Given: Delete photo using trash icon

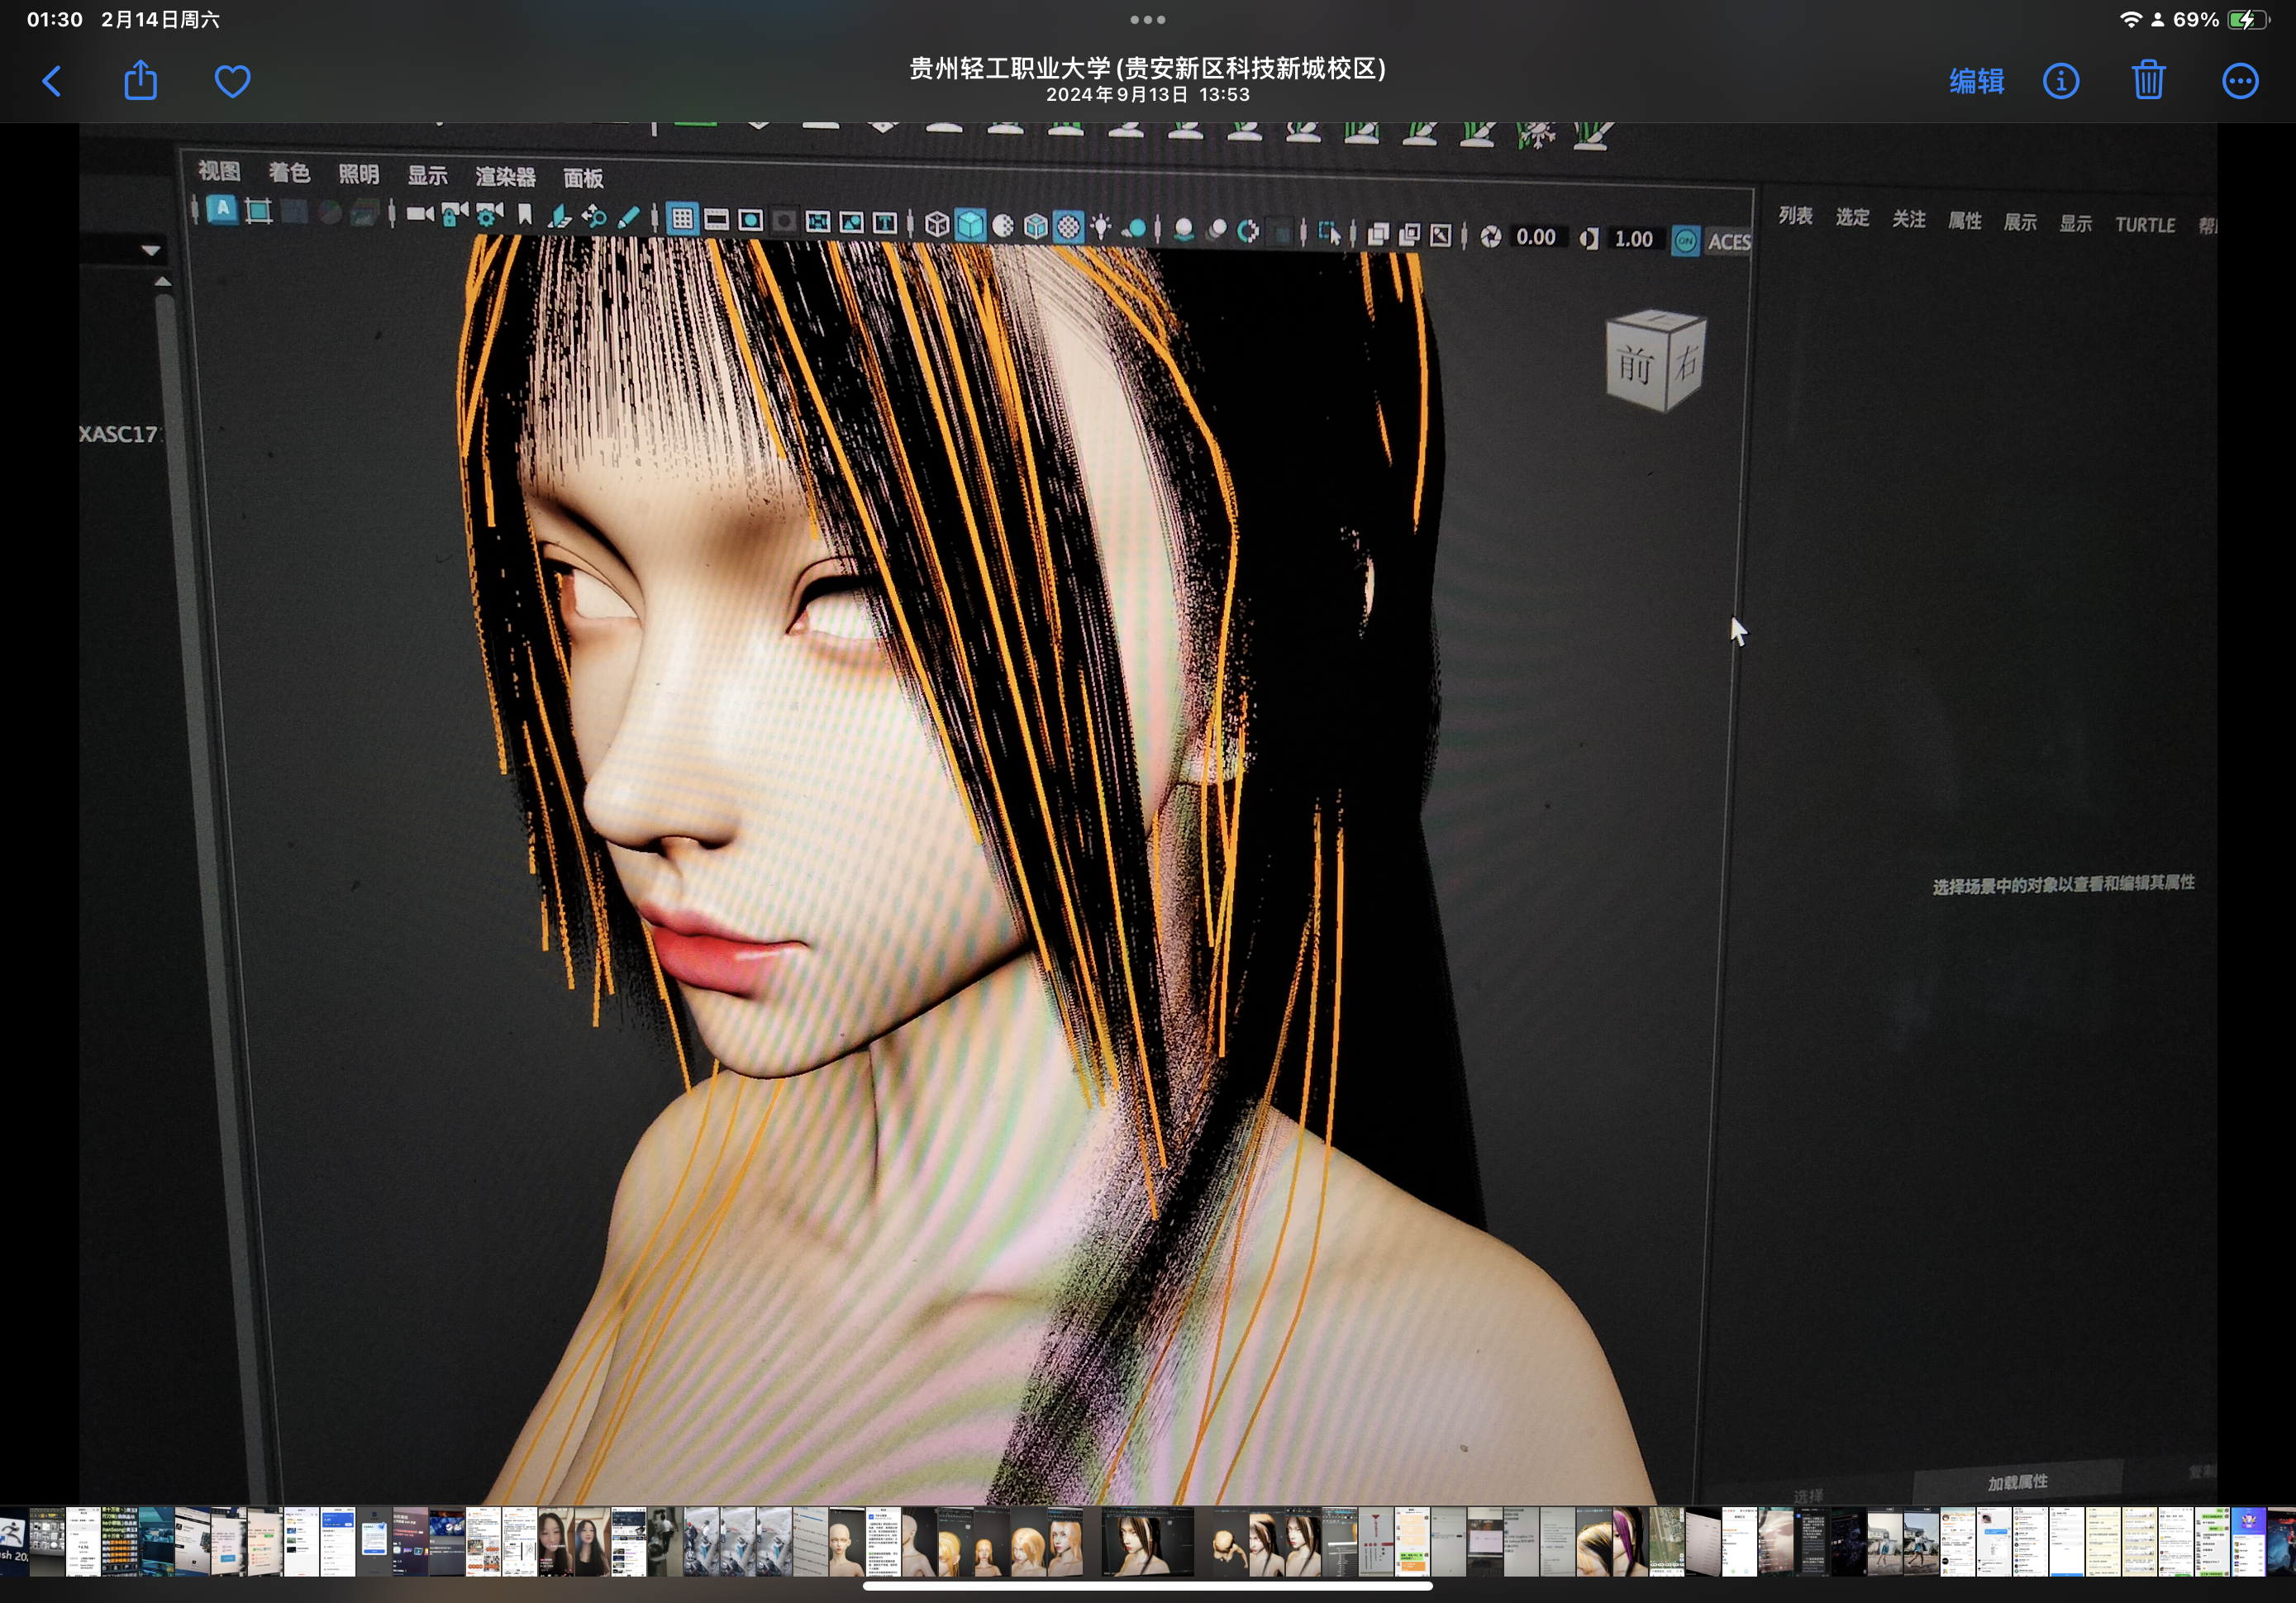Looking at the screenshot, I should (2148, 81).
